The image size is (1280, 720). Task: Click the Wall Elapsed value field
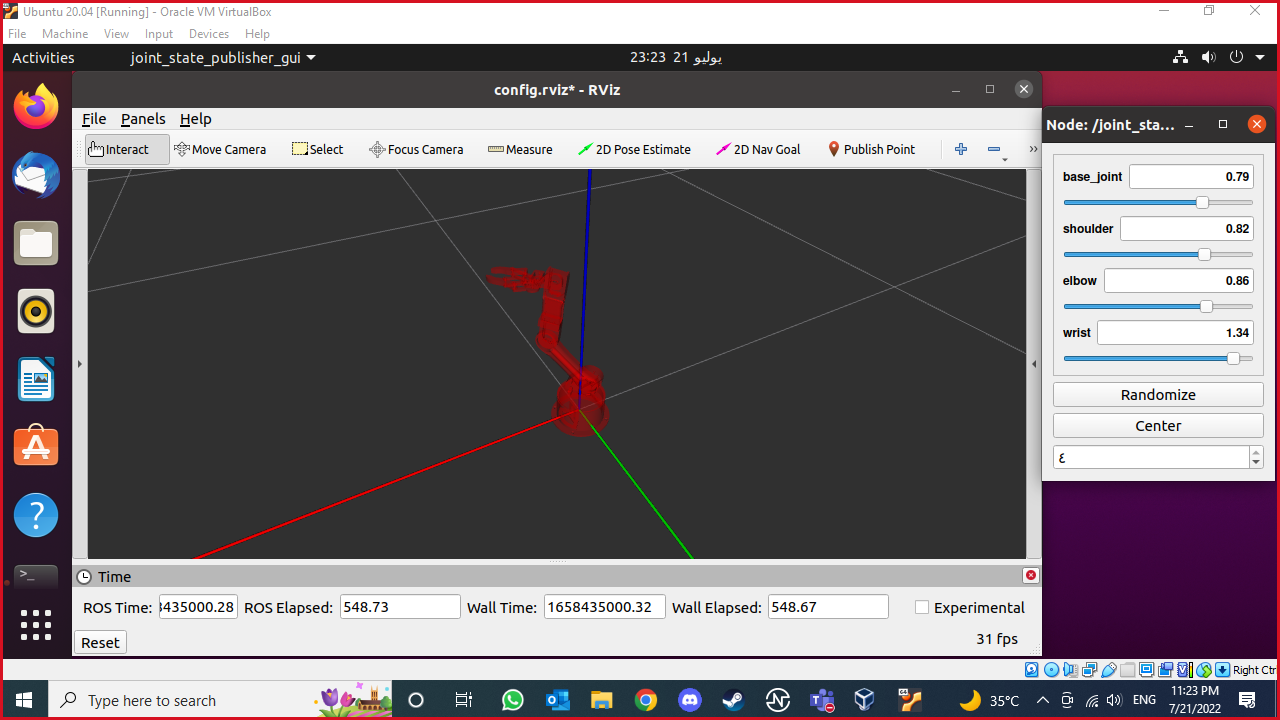[828, 607]
